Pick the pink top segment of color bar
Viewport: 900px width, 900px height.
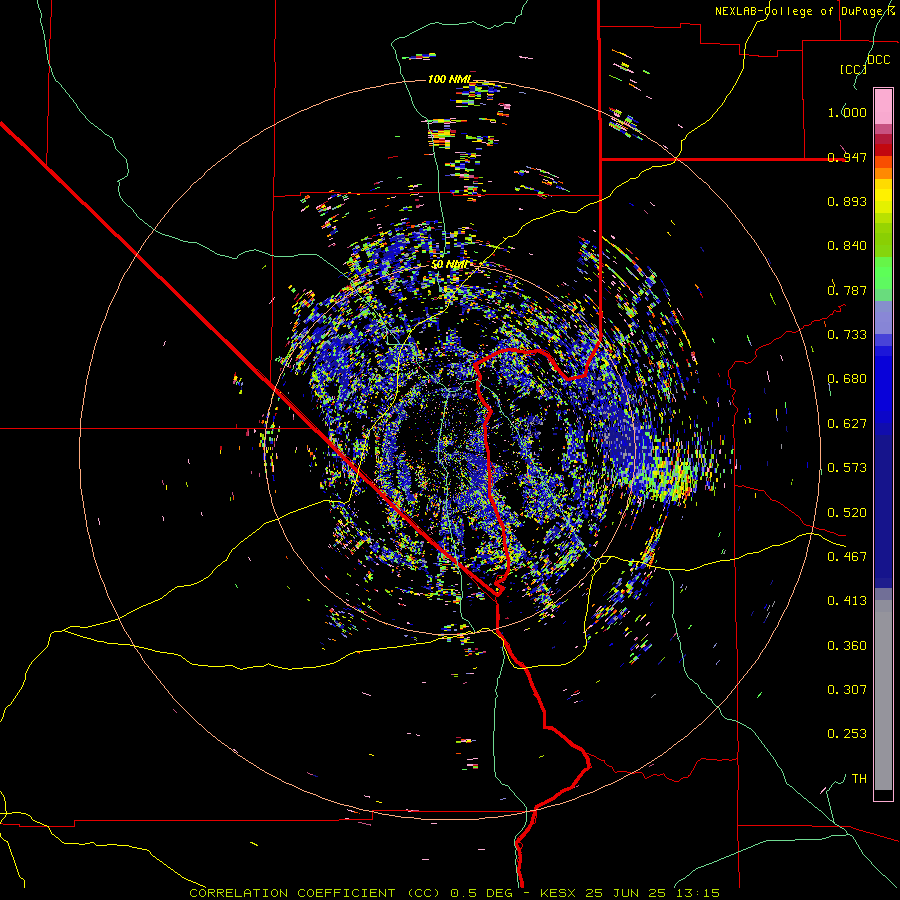tap(883, 106)
